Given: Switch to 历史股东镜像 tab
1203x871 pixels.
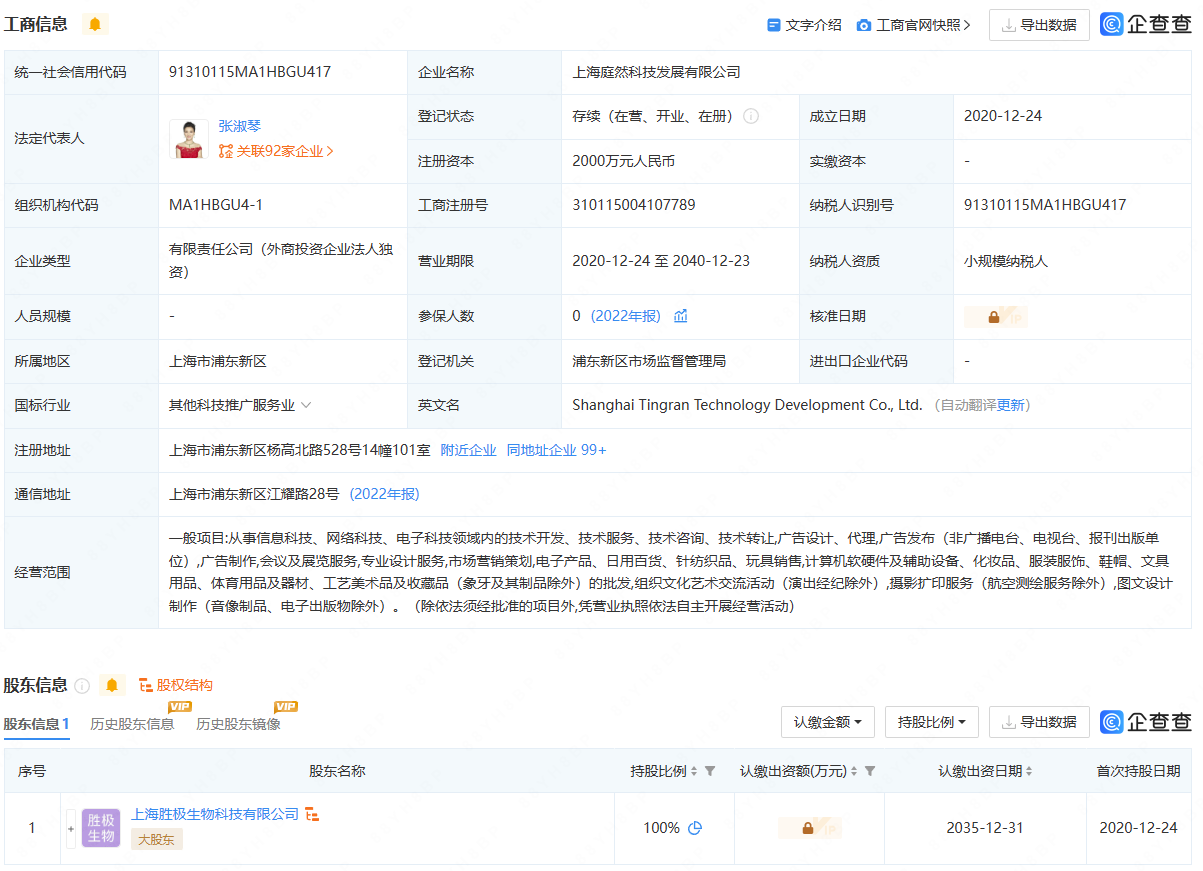Looking at the screenshot, I should tap(238, 724).
